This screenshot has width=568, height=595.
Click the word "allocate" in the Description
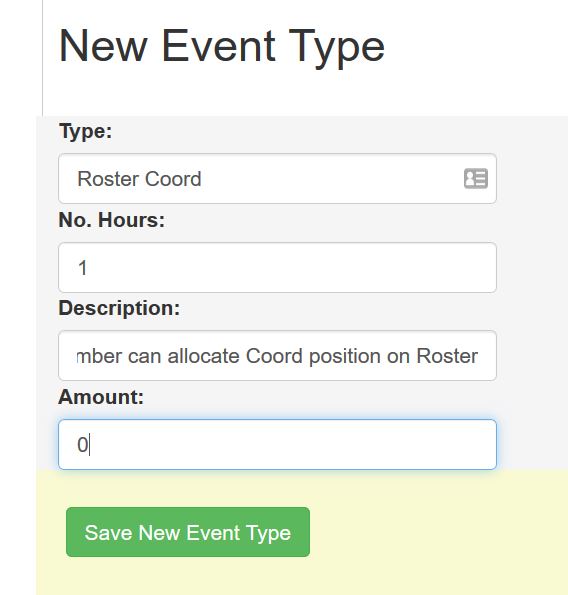click(203, 356)
